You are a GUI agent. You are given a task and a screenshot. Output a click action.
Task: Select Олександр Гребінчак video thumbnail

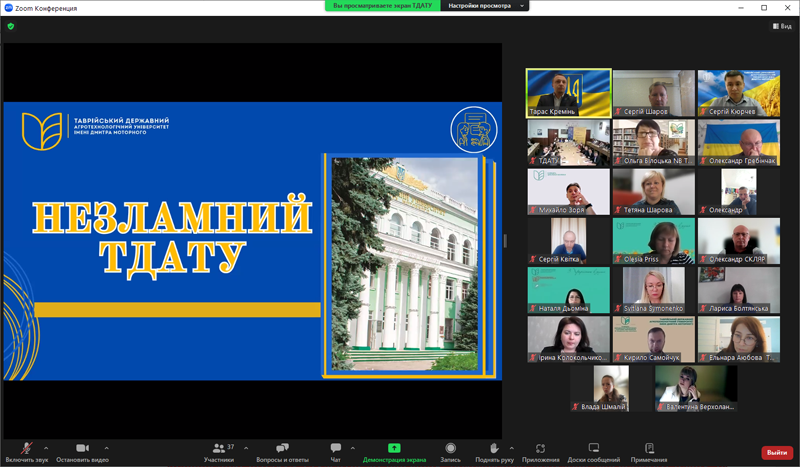[x=739, y=142]
